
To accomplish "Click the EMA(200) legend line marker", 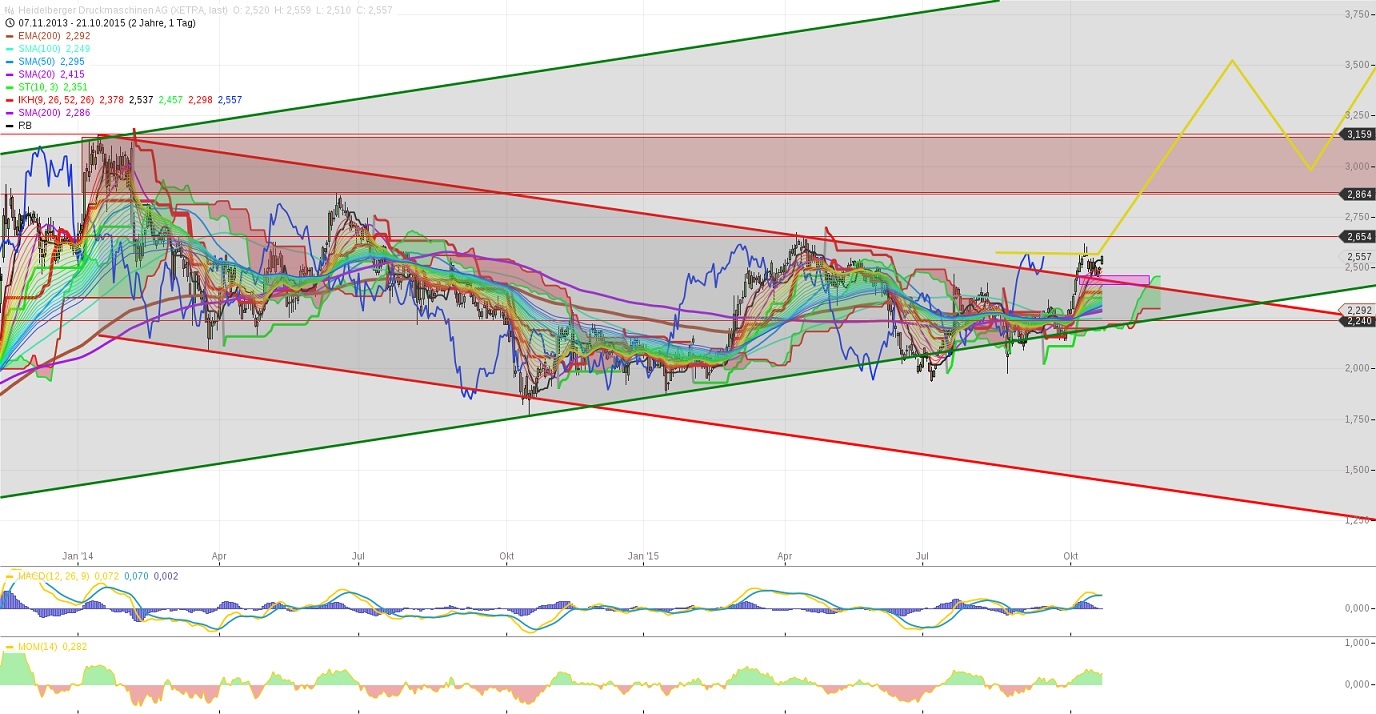I will [x=9, y=36].
